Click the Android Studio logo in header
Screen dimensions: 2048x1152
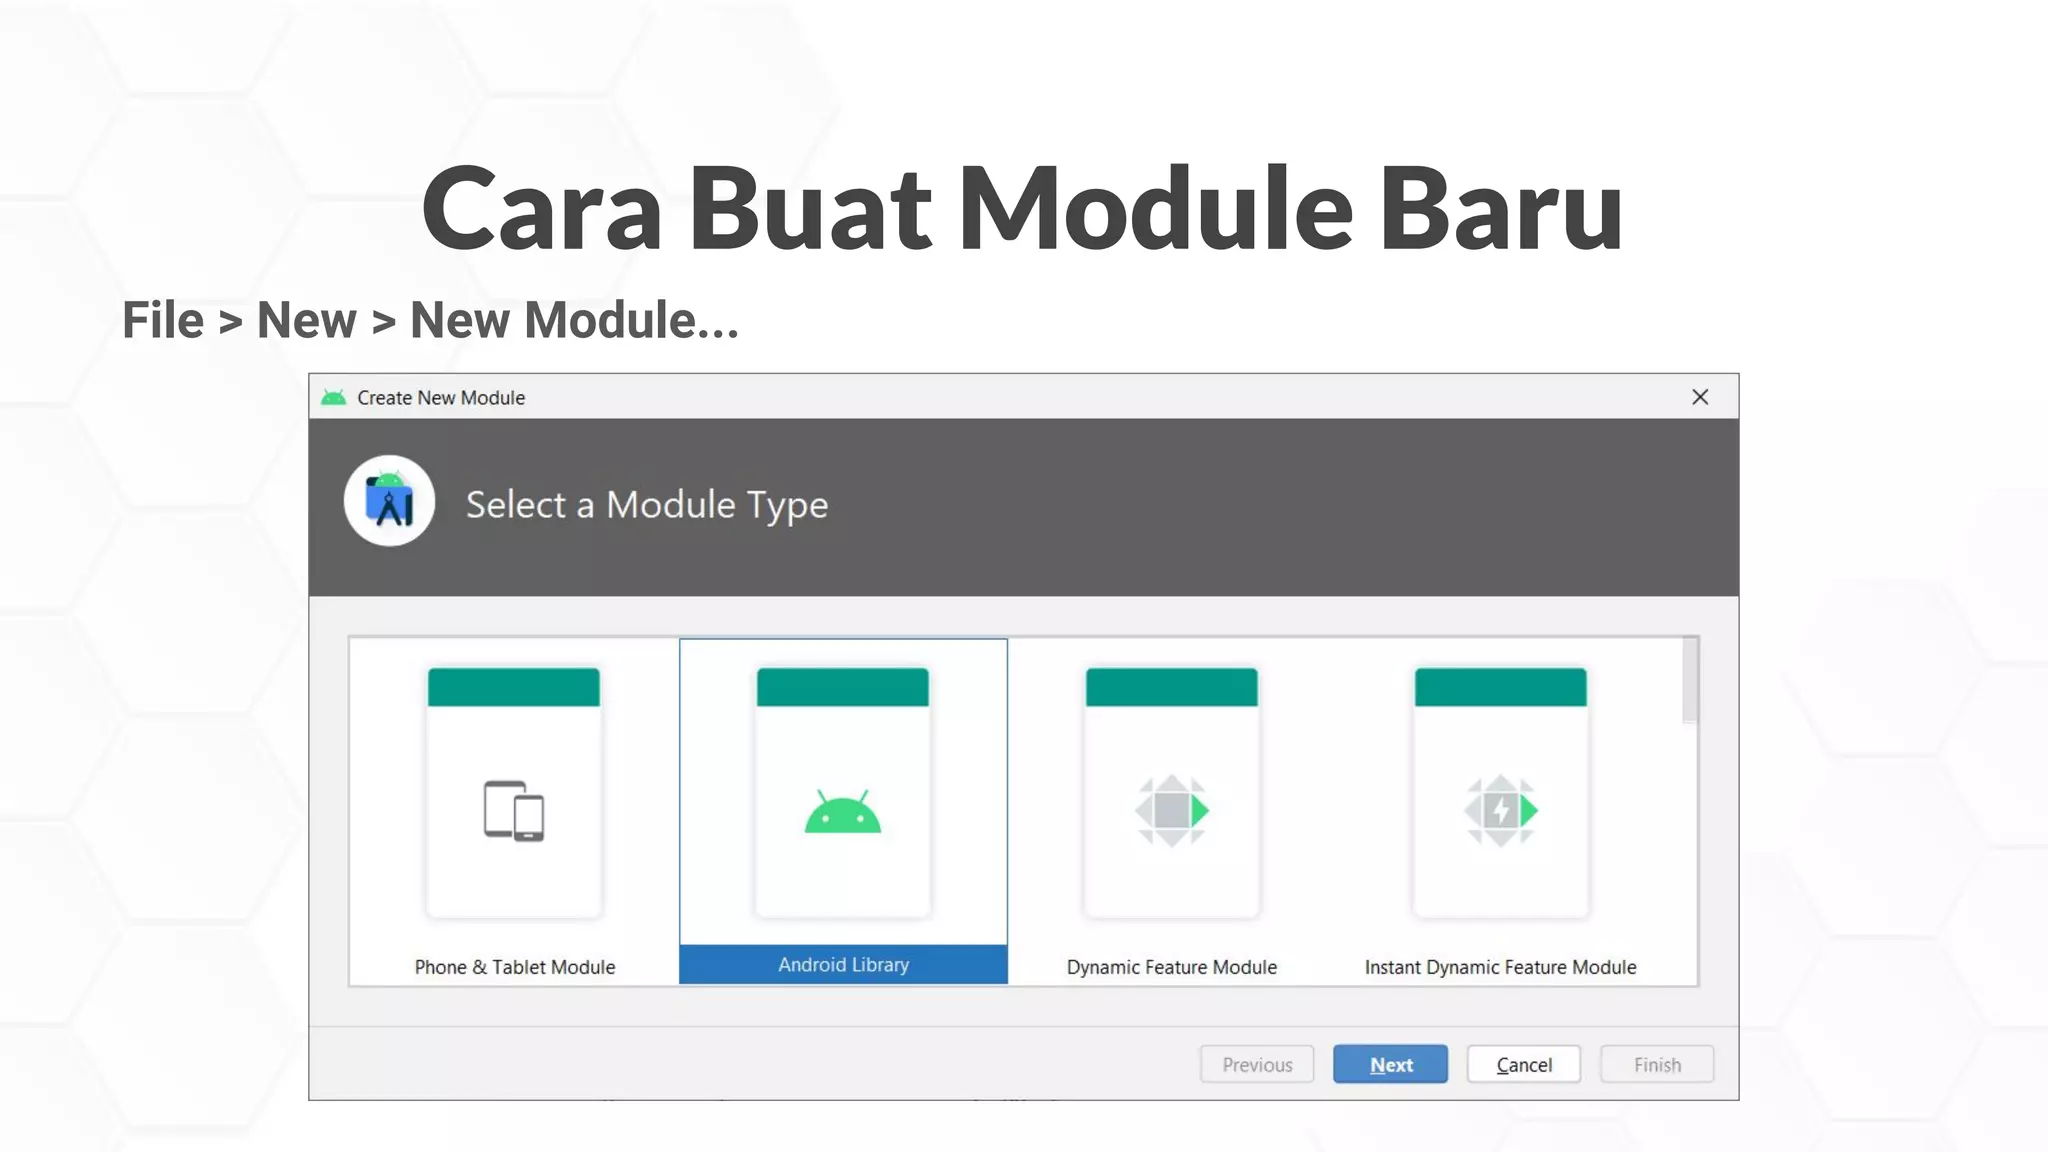(x=389, y=501)
